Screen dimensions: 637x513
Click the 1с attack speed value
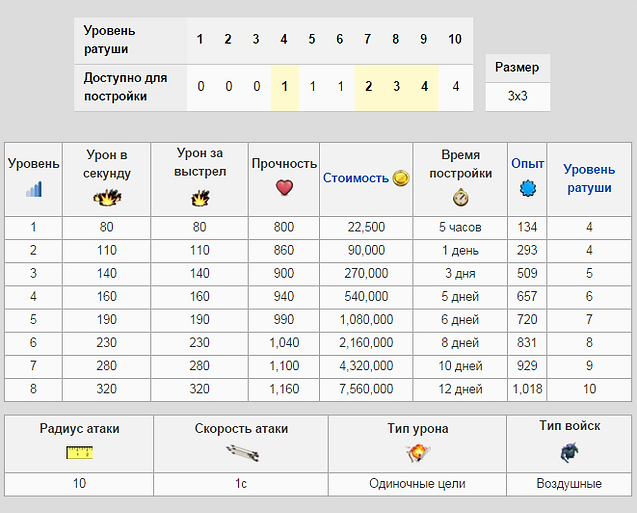click(241, 484)
